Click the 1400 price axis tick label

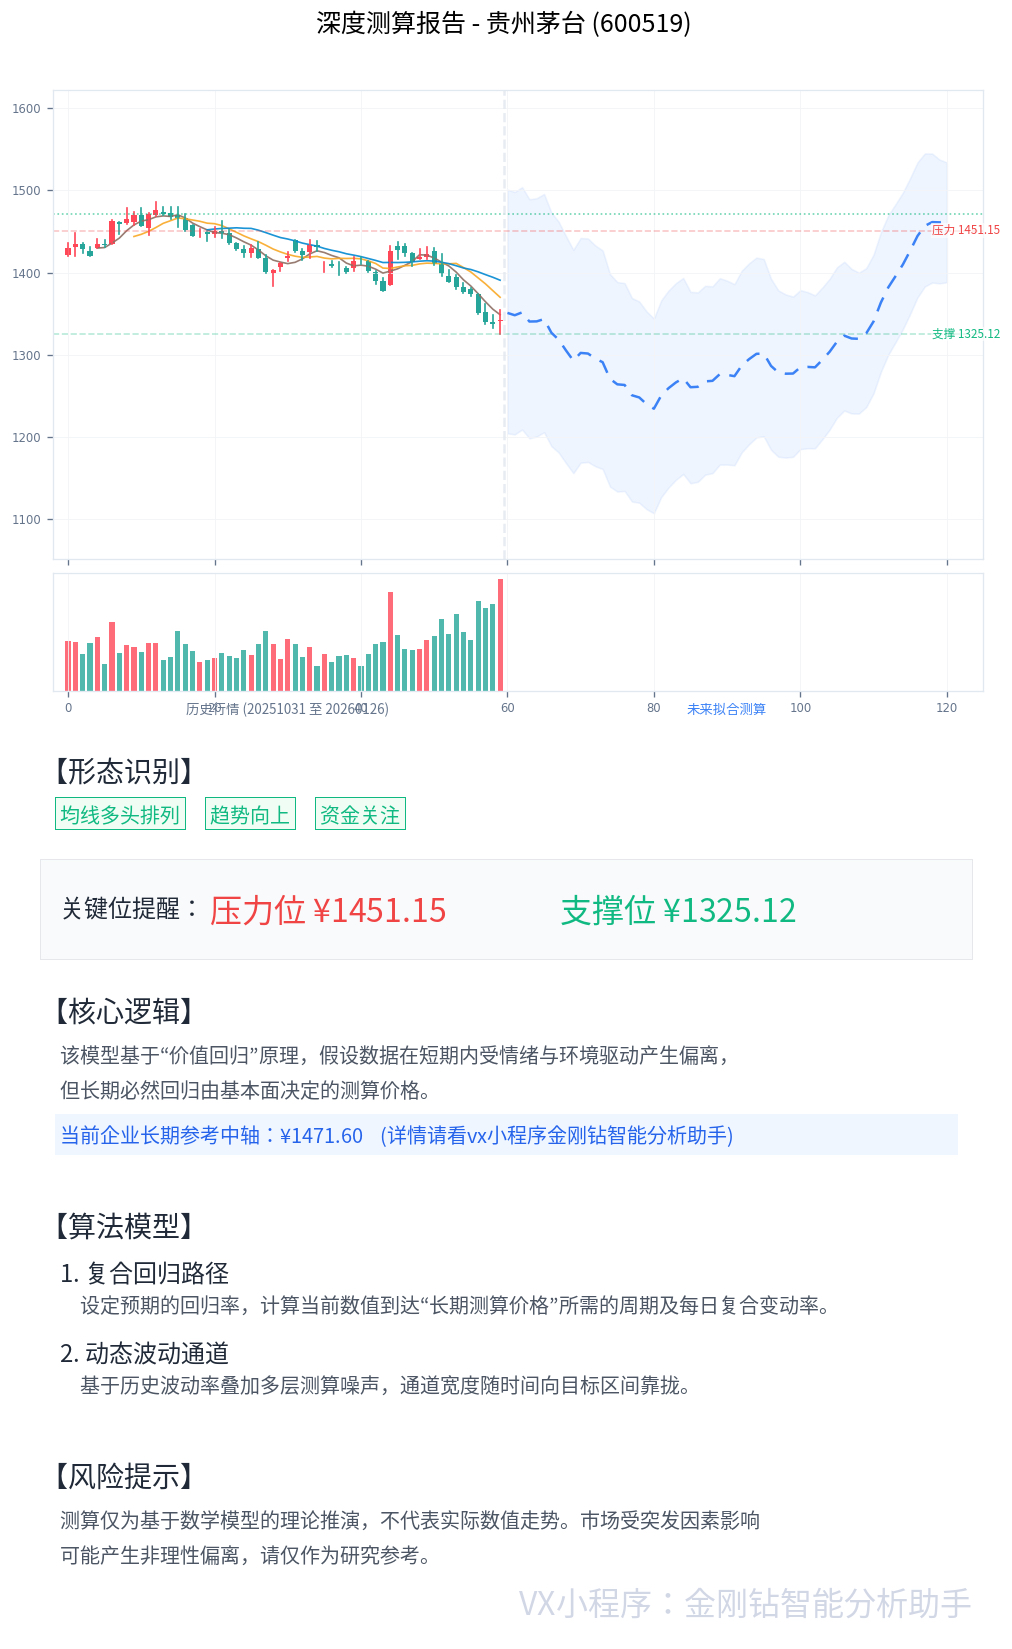[x=26, y=273]
